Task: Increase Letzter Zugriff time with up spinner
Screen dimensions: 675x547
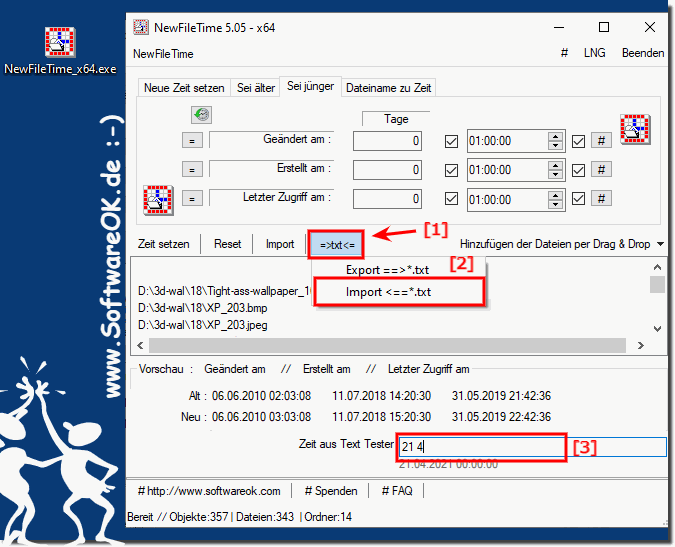Action: (x=555, y=195)
